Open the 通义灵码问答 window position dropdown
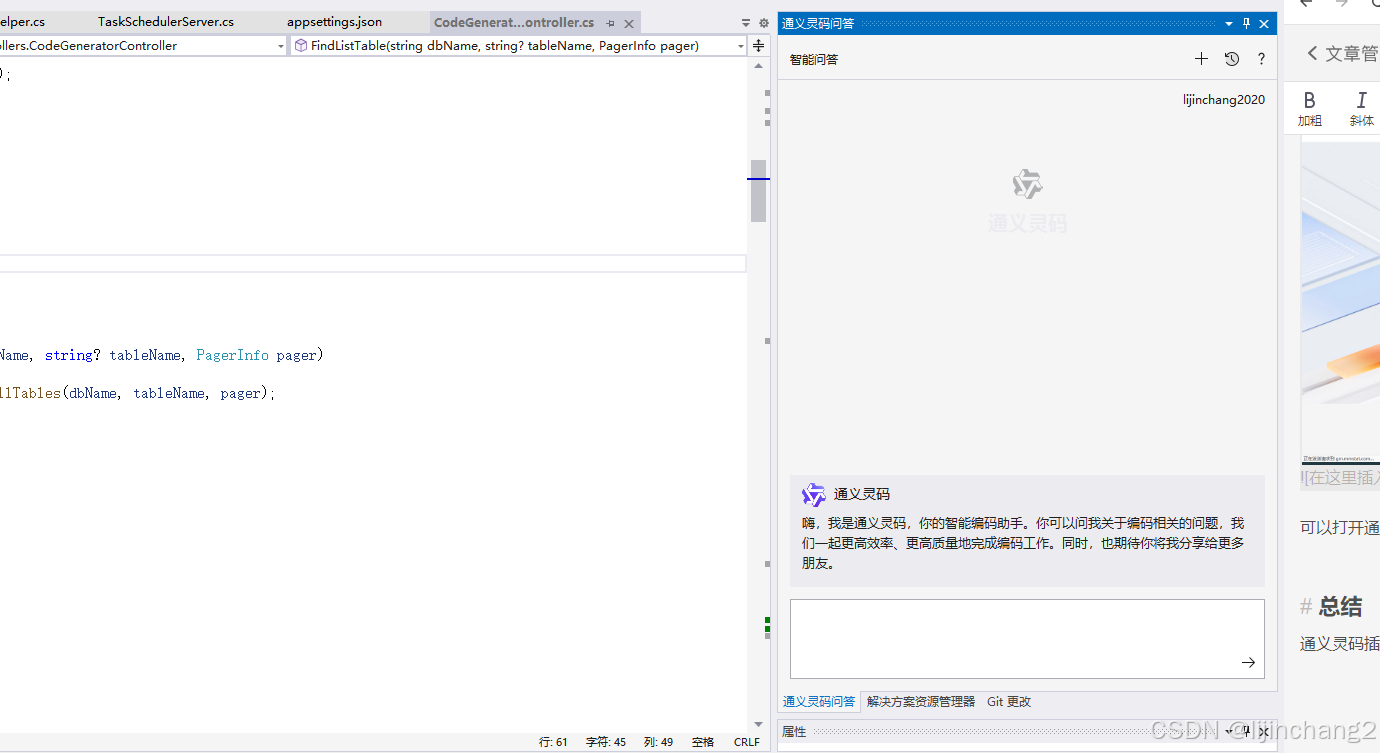The image size is (1380, 753). tap(1229, 23)
